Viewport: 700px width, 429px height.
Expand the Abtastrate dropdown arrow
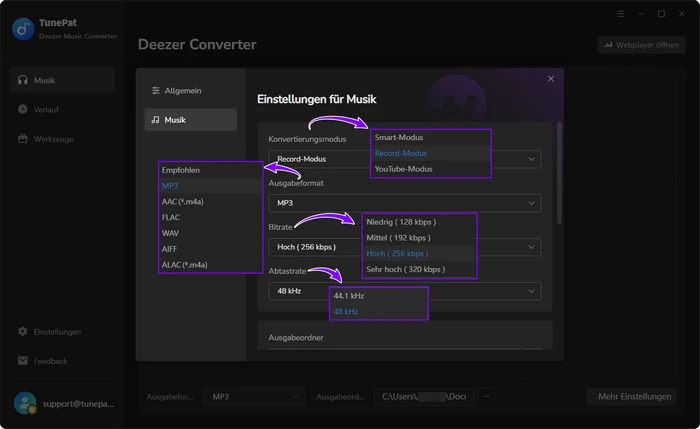point(531,291)
